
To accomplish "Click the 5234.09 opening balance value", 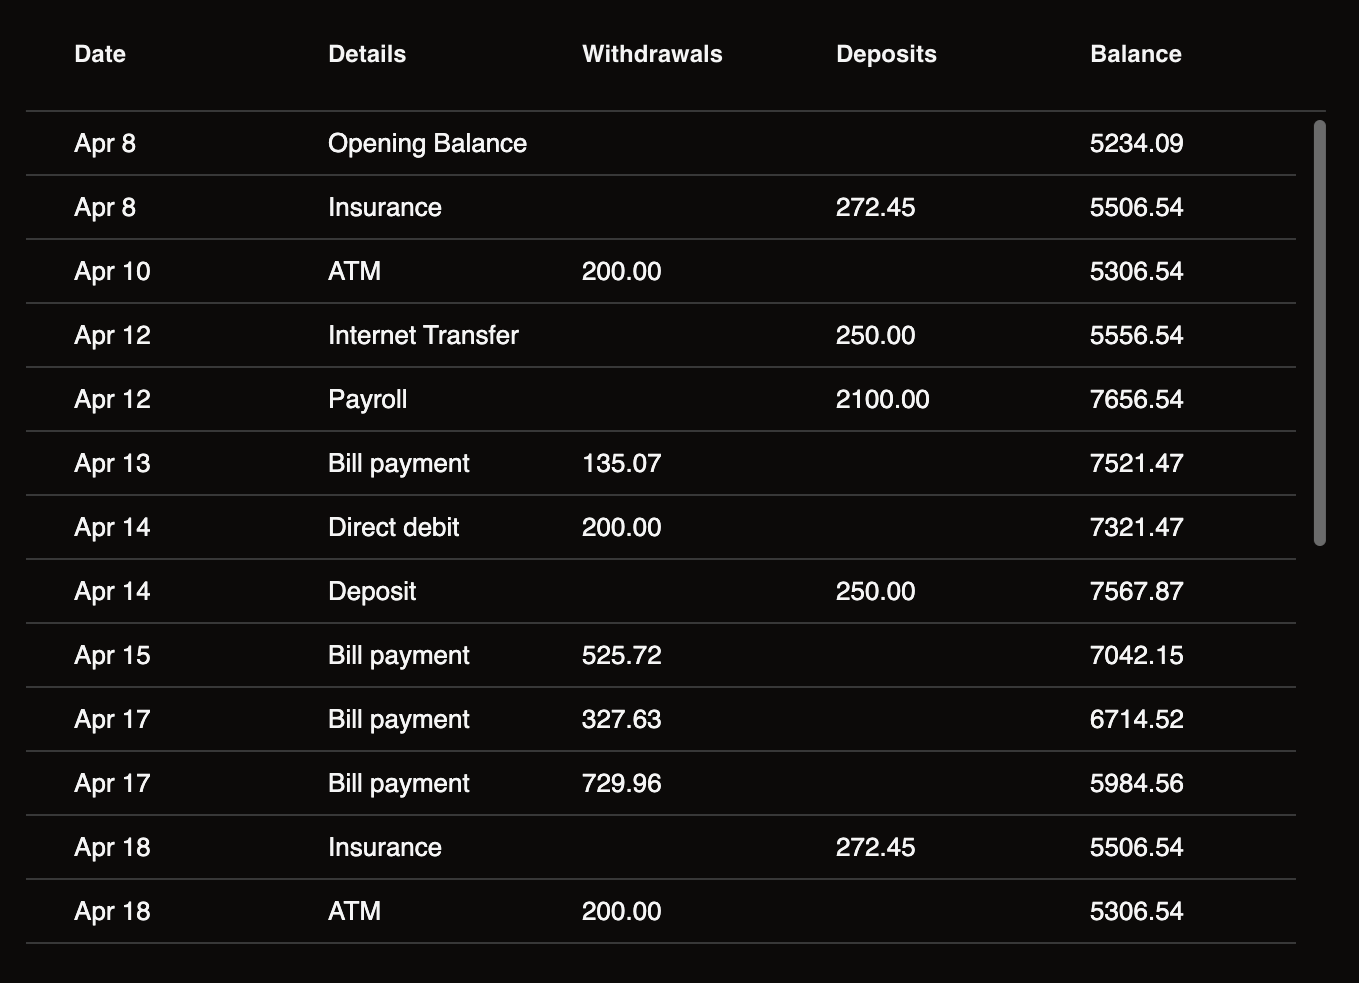I will pyautogui.click(x=1136, y=144).
